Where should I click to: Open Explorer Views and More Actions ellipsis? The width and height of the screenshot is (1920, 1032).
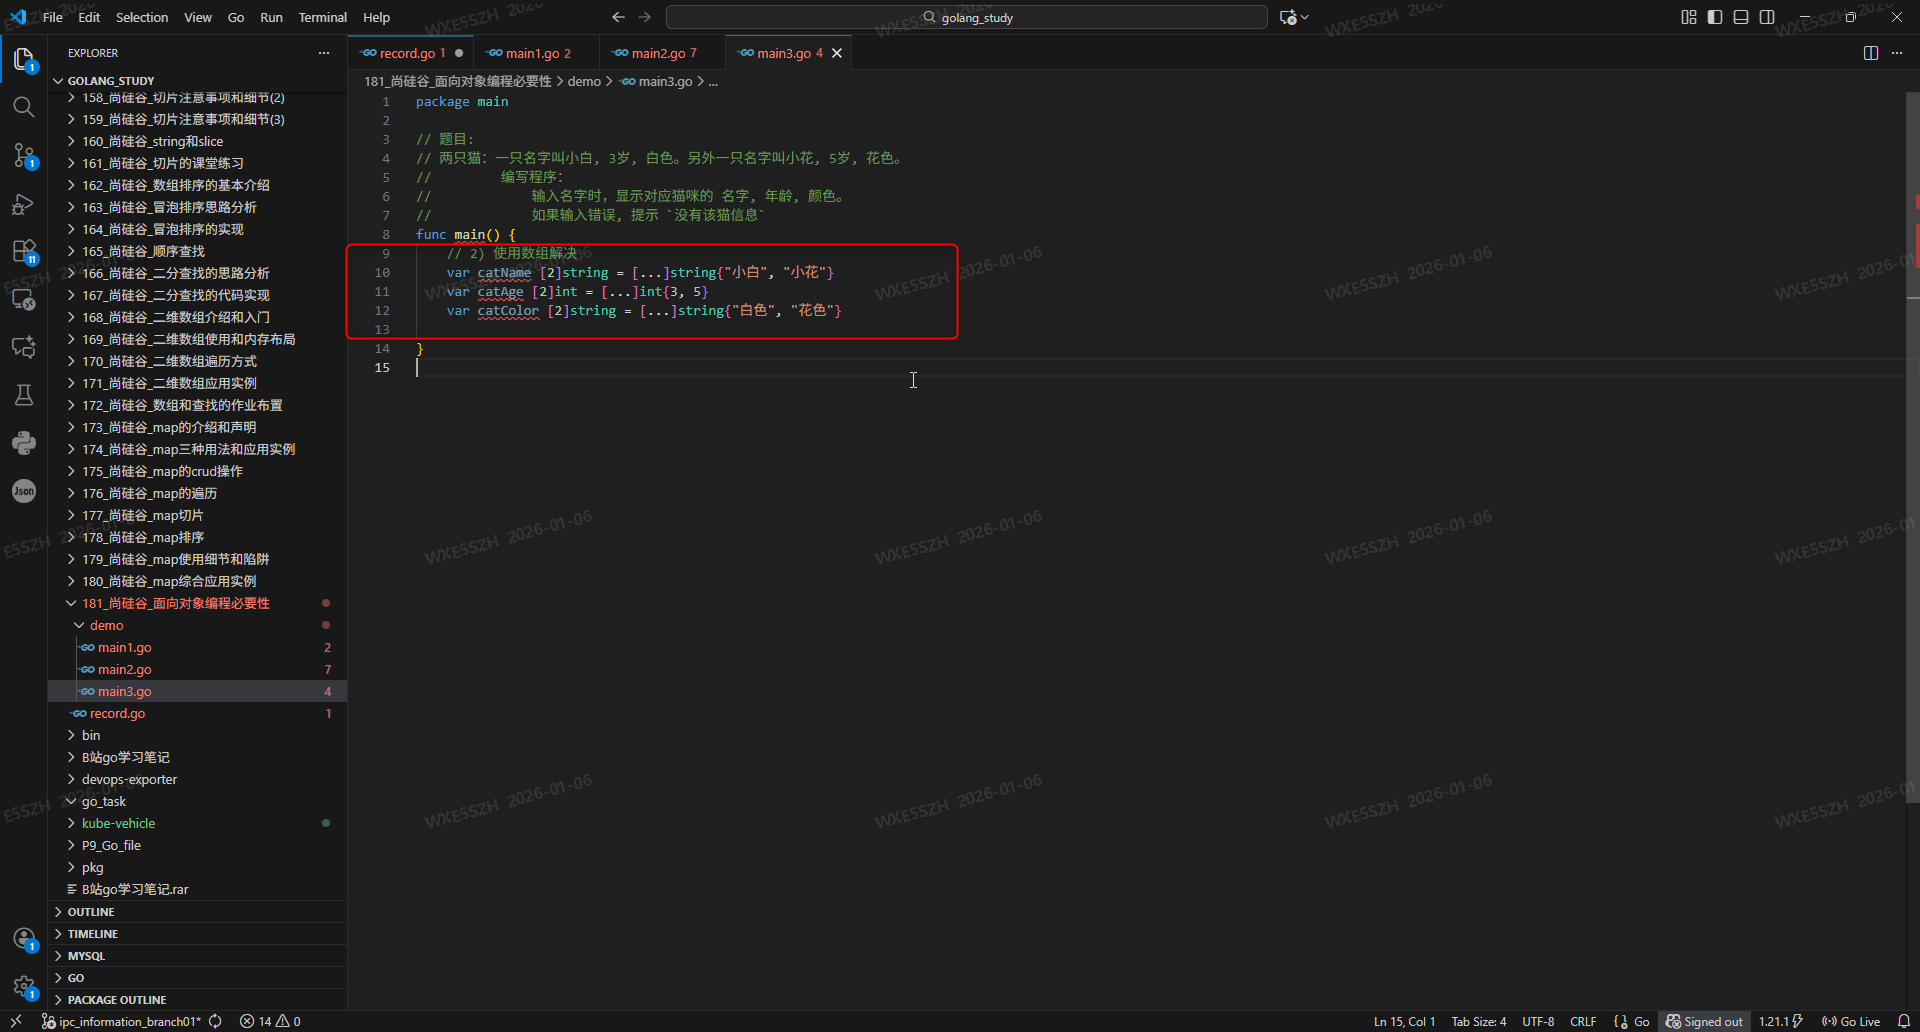[x=324, y=53]
